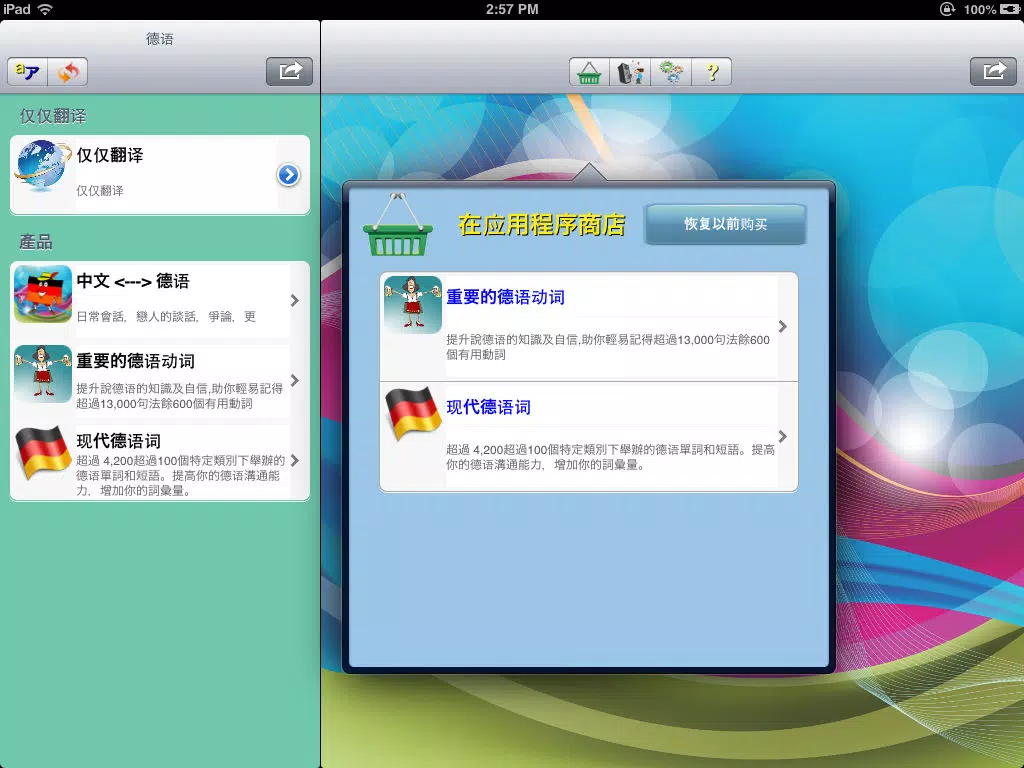Image resolution: width=1024 pixels, height=768 pixels.
Task: Expand chevron on popup 现代德语词 row
Action: tap(782, 436)
